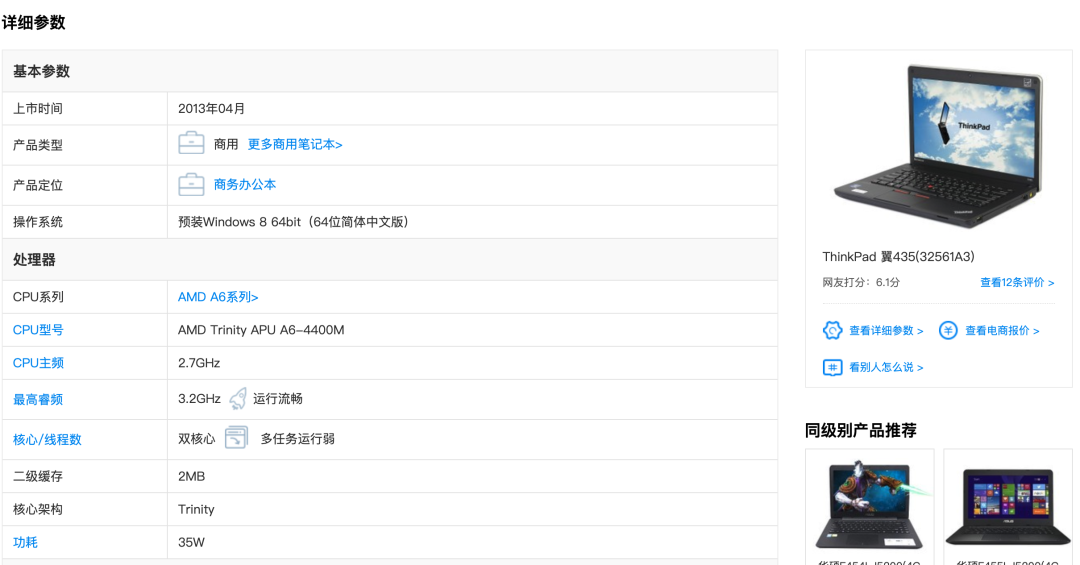Open the 查看电商报价 link
1080x565 pixels.
coord(1002,331)
